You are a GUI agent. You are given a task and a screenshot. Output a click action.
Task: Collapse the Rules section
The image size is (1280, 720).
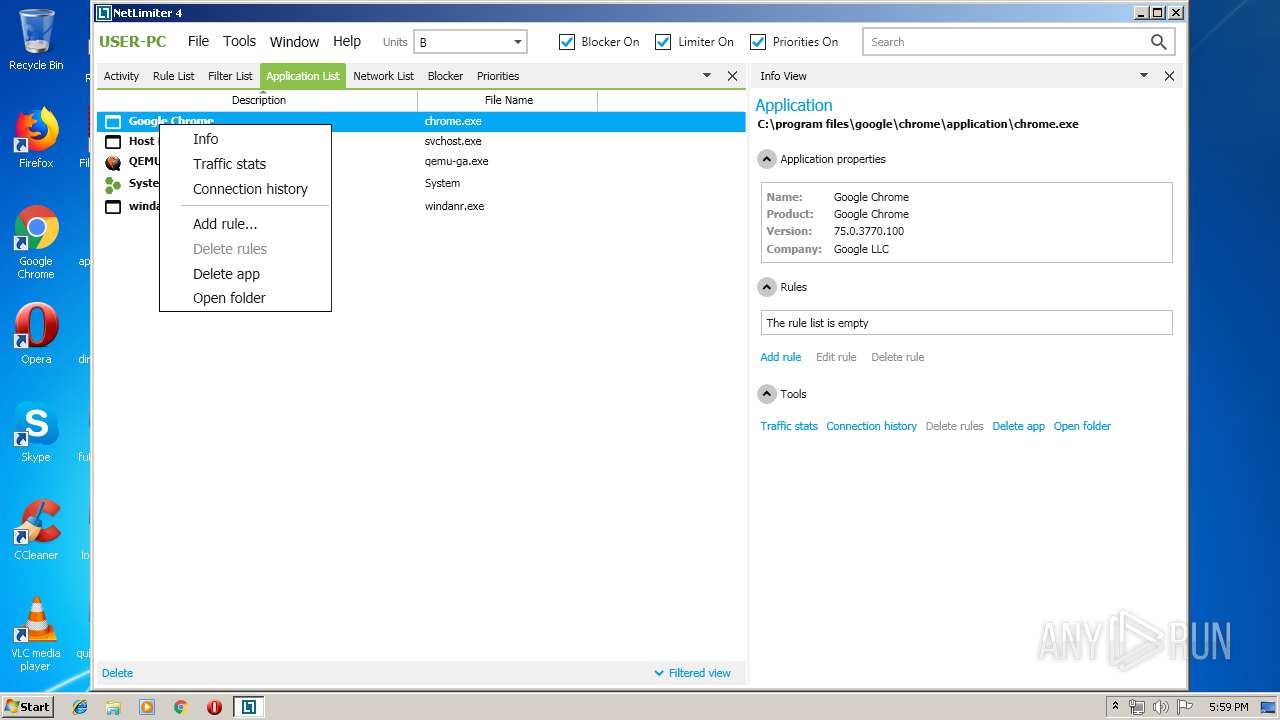767,287
